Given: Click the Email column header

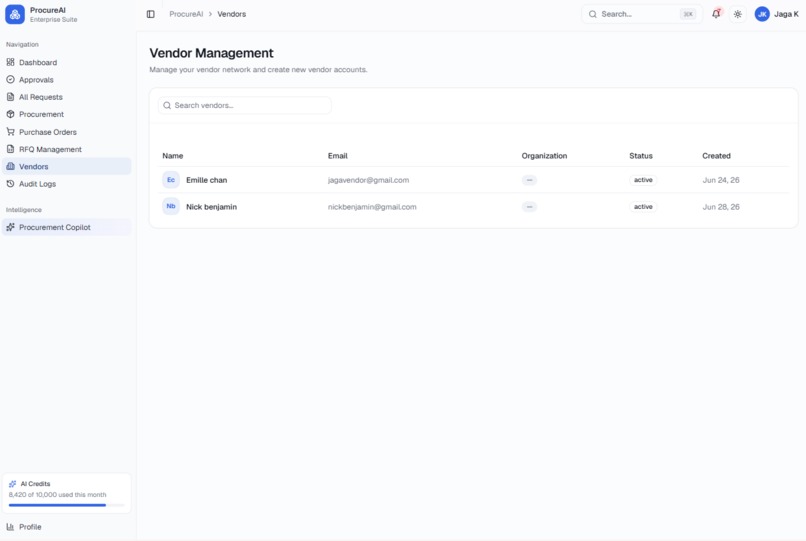Looking at the screenshot, I should coord(338,156).
